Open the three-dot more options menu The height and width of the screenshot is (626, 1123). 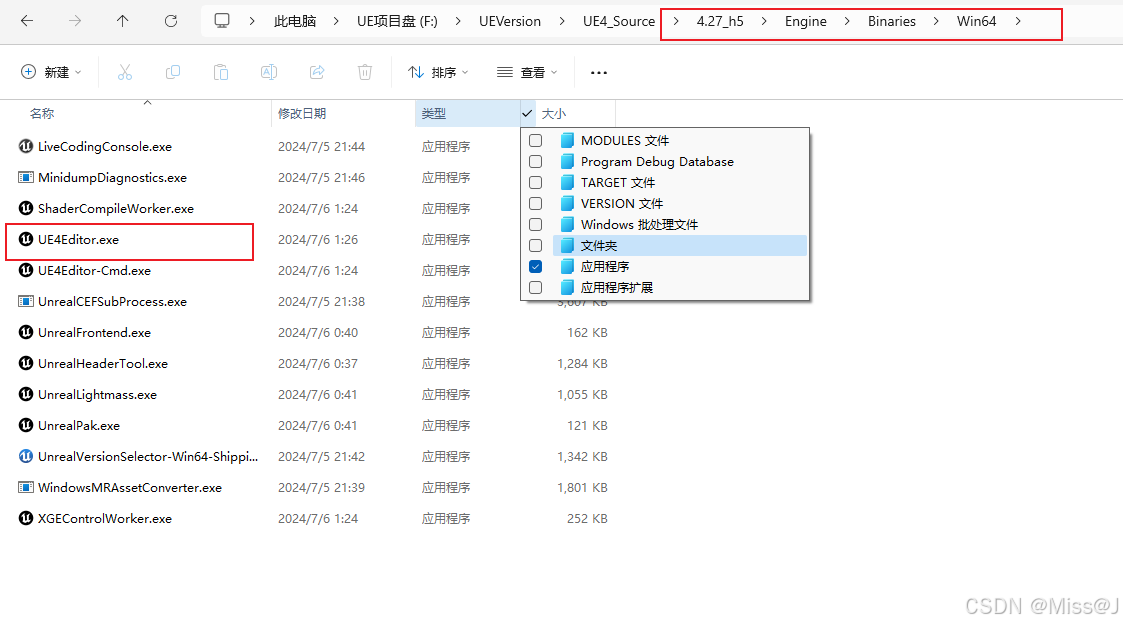click(x=599, y=72)
